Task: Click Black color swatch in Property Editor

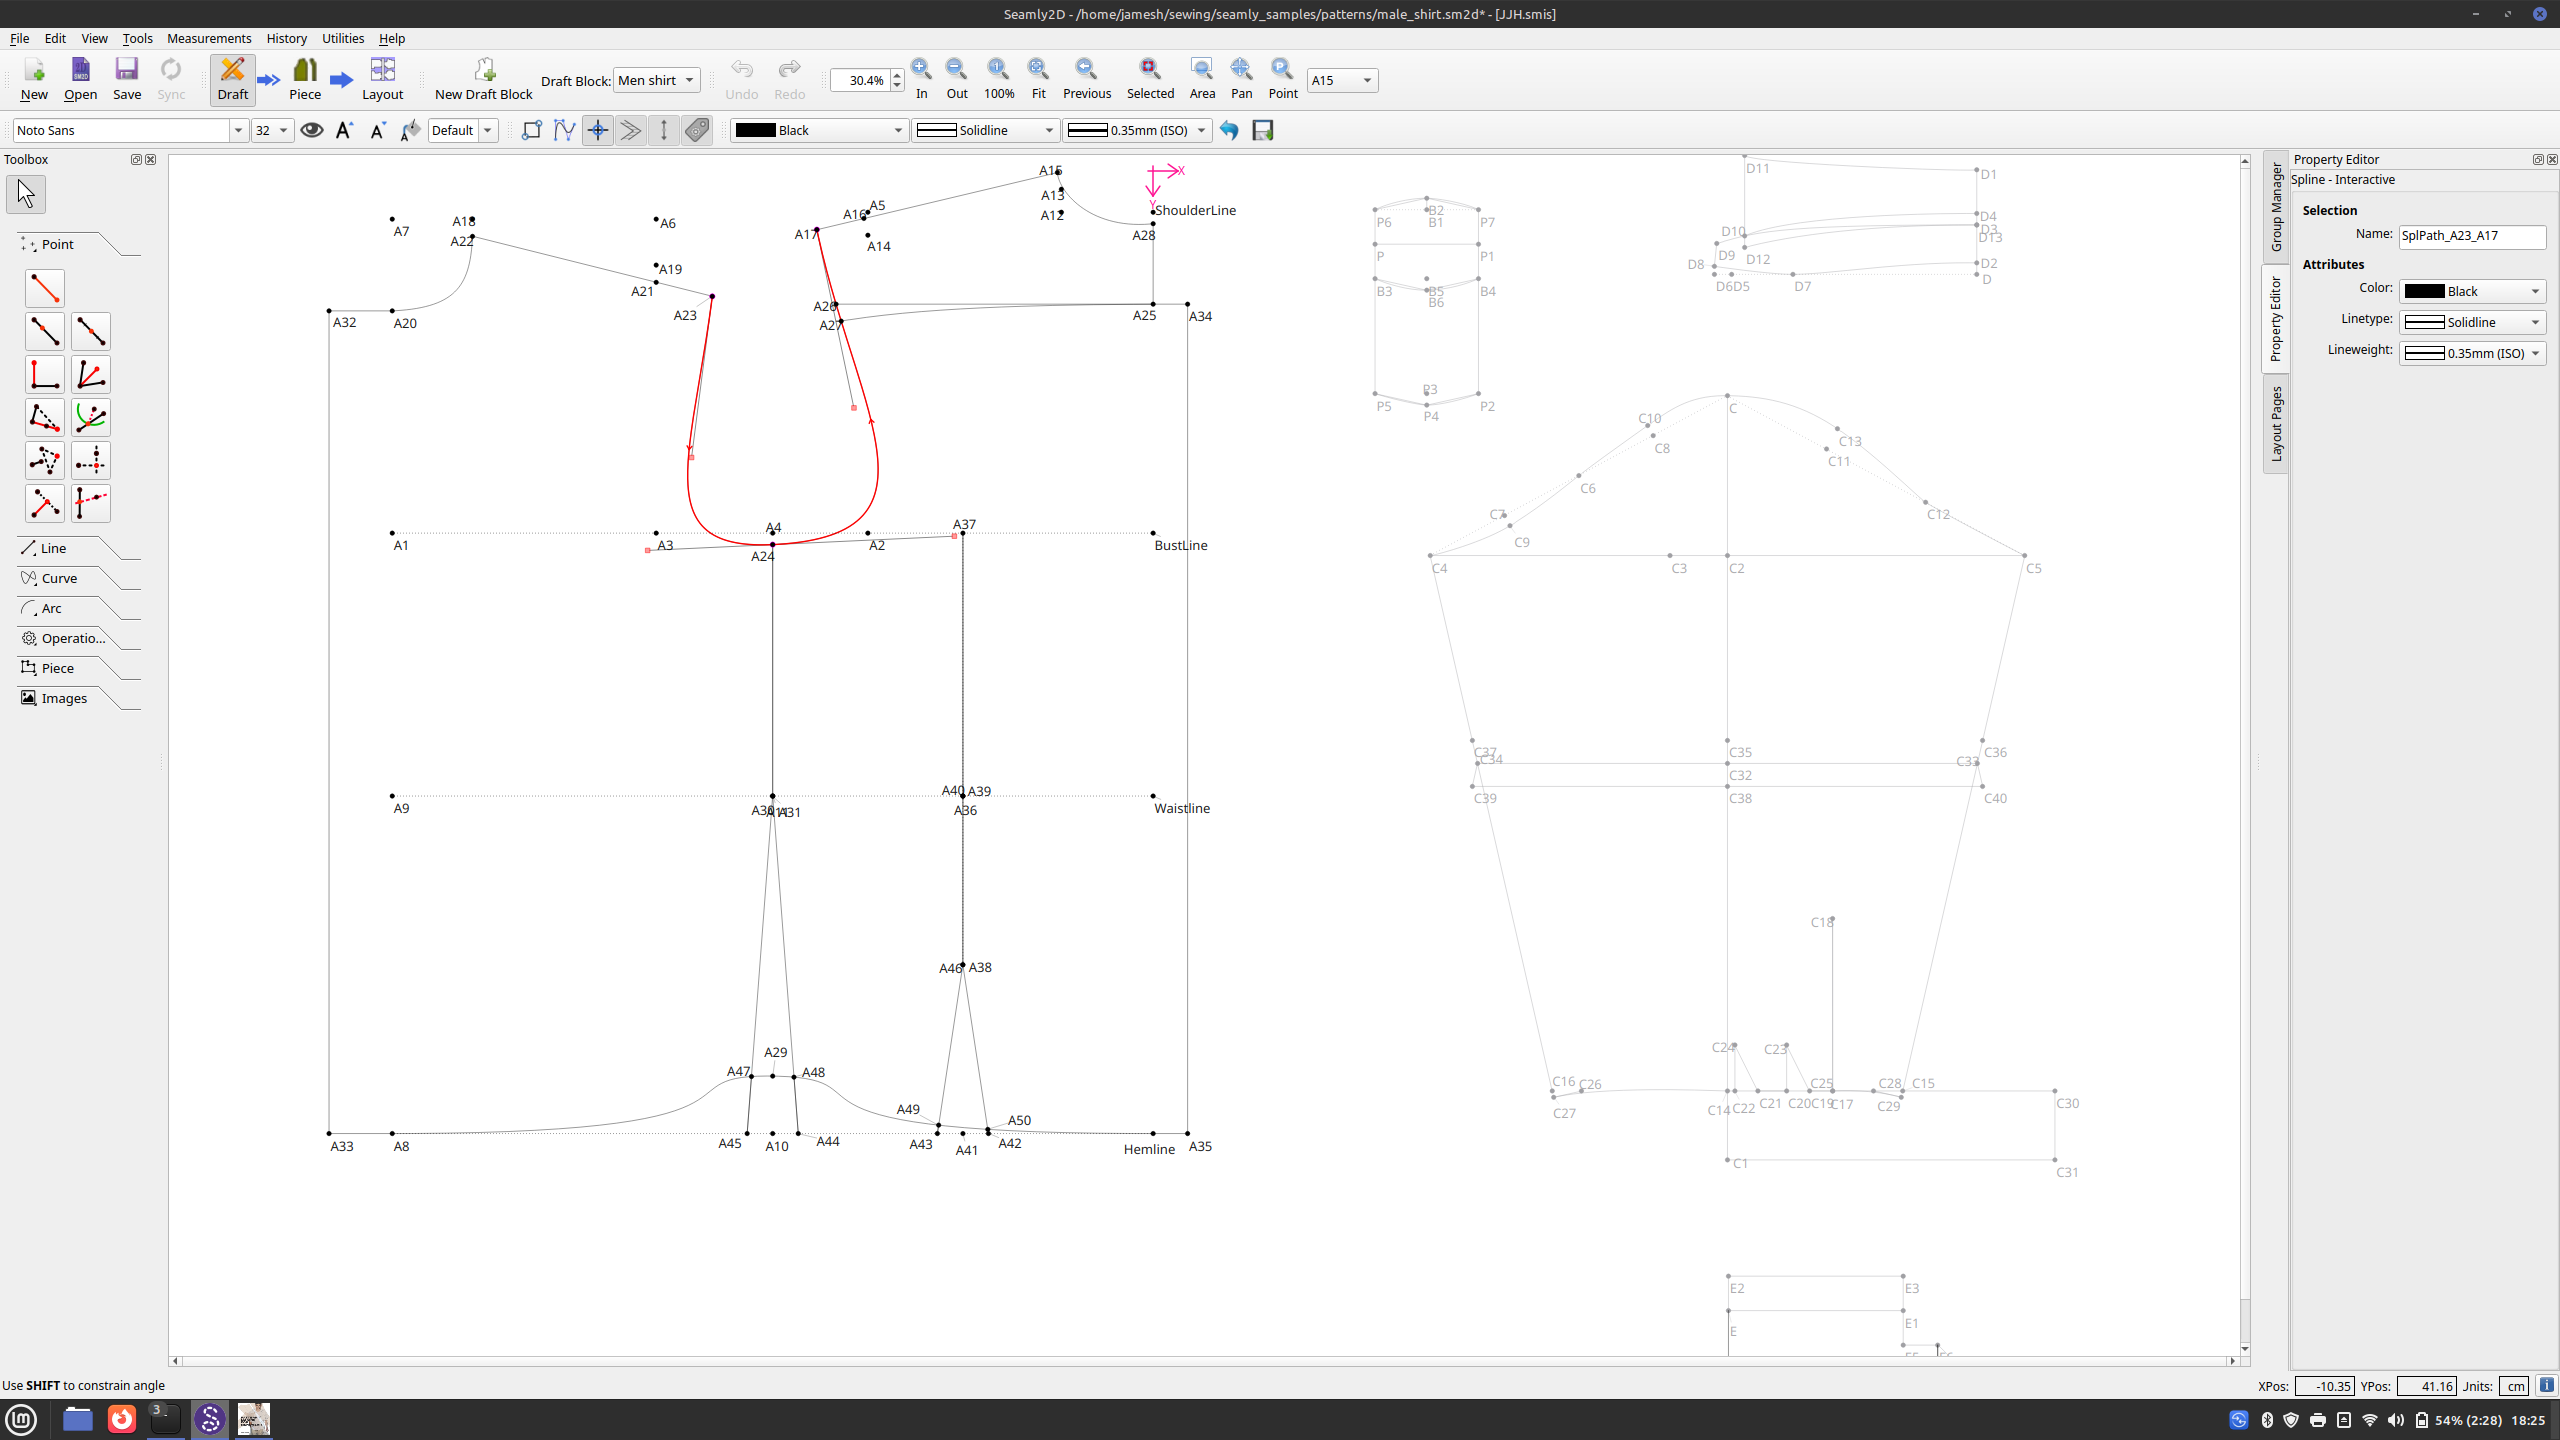Action: click(2424, 291)
